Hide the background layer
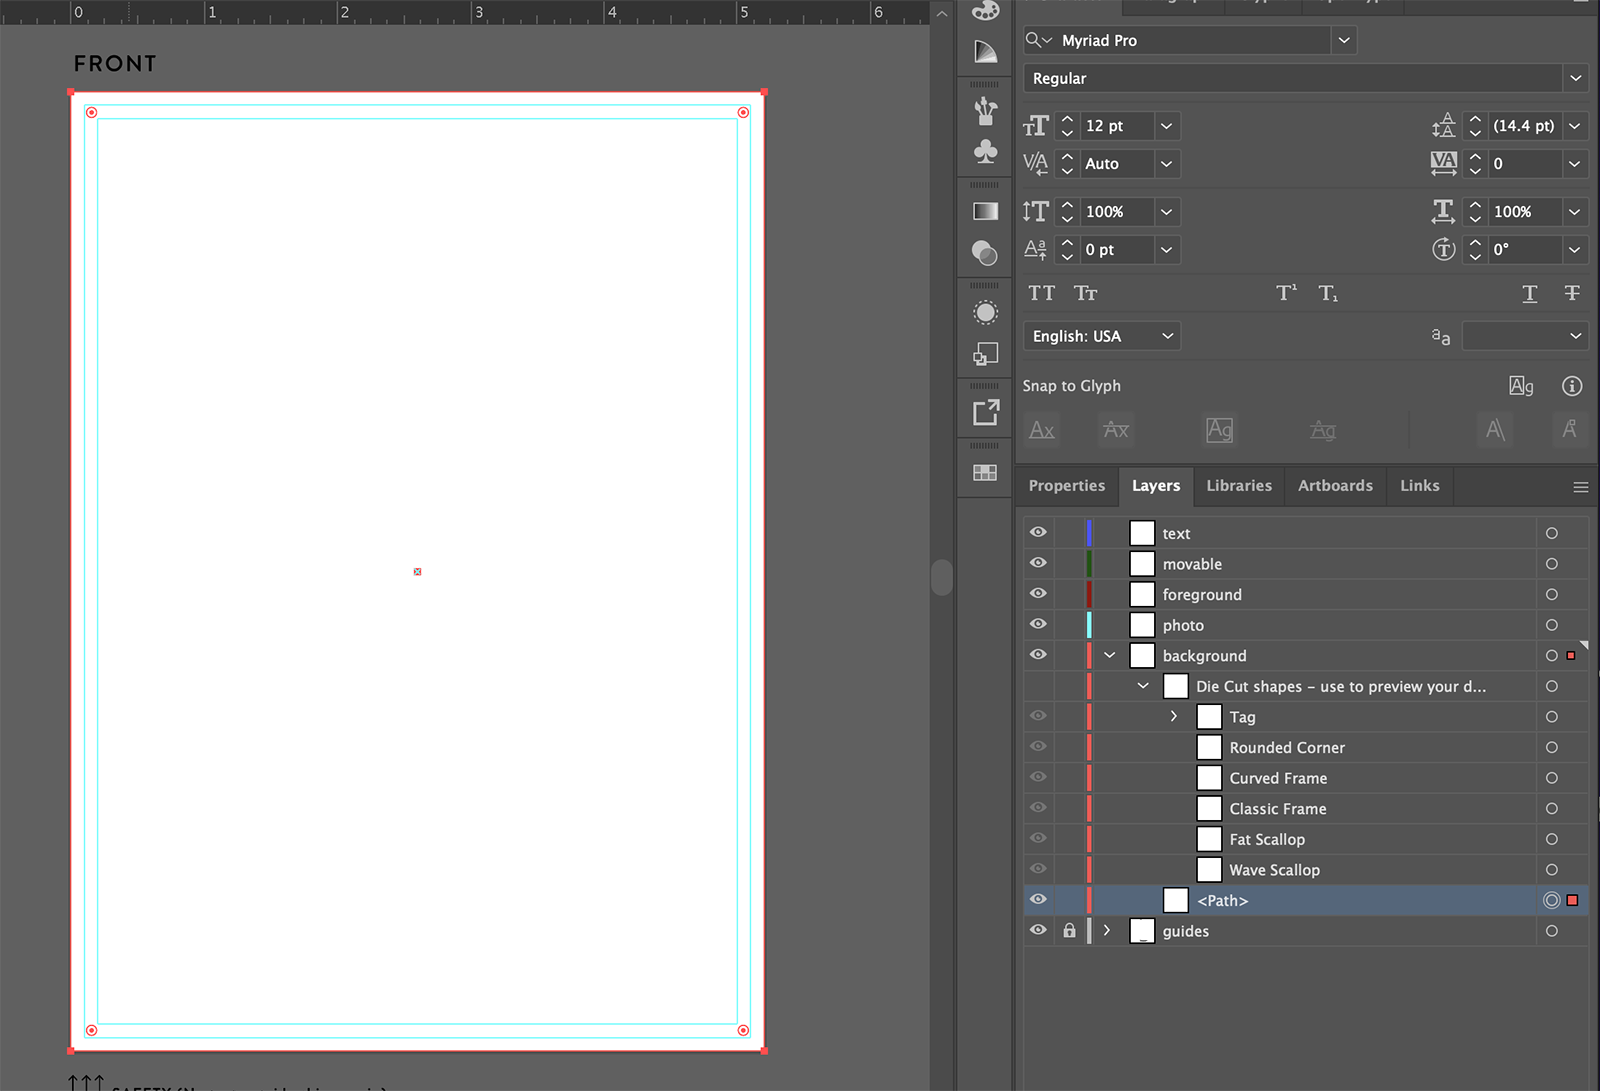1600x1091 pixels. point(1038,655)
